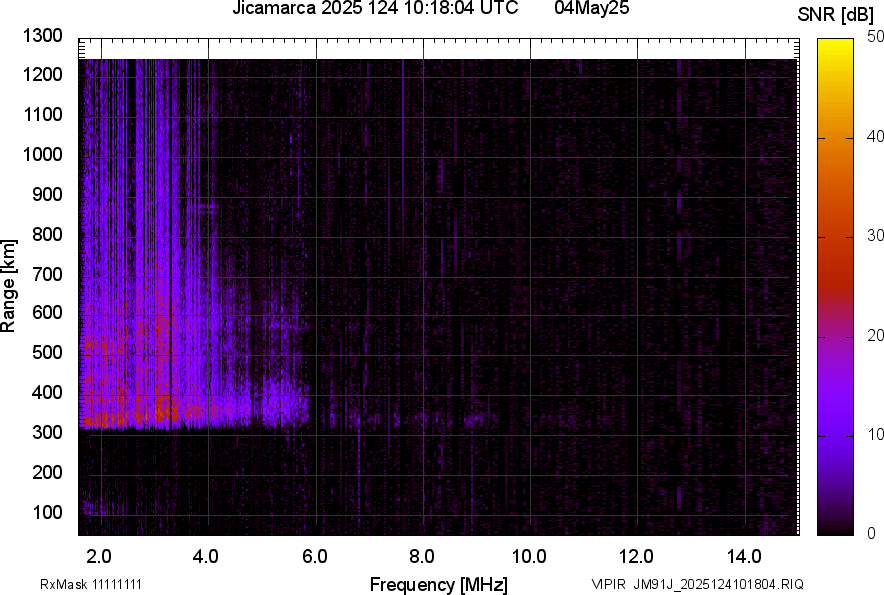Click the range tick label "1300"
Viewport: 884px width, 595px height.
pyautogui.click(x=42, y=36)
